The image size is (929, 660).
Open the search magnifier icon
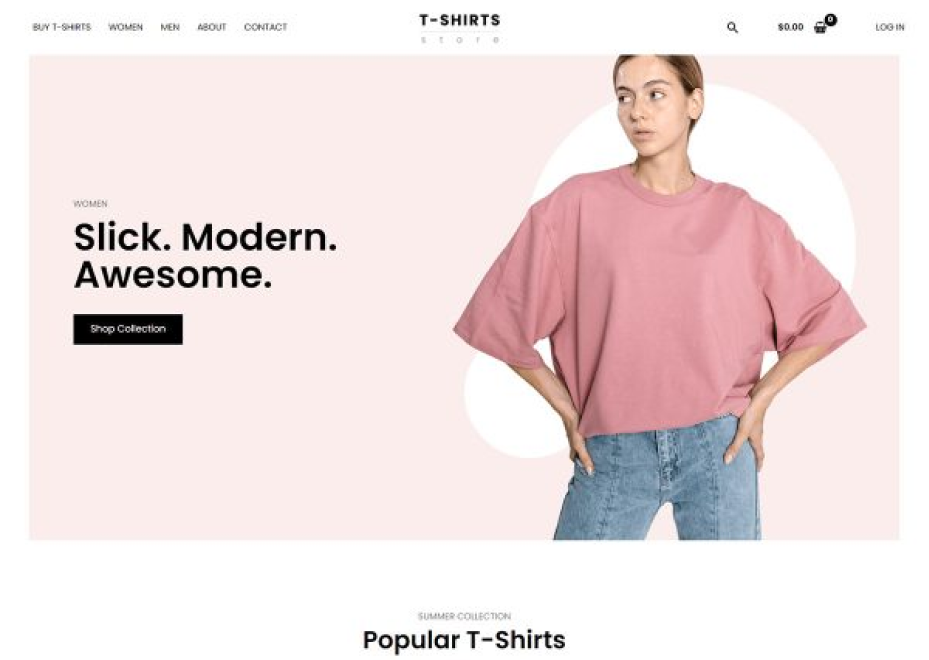[732, 27]
